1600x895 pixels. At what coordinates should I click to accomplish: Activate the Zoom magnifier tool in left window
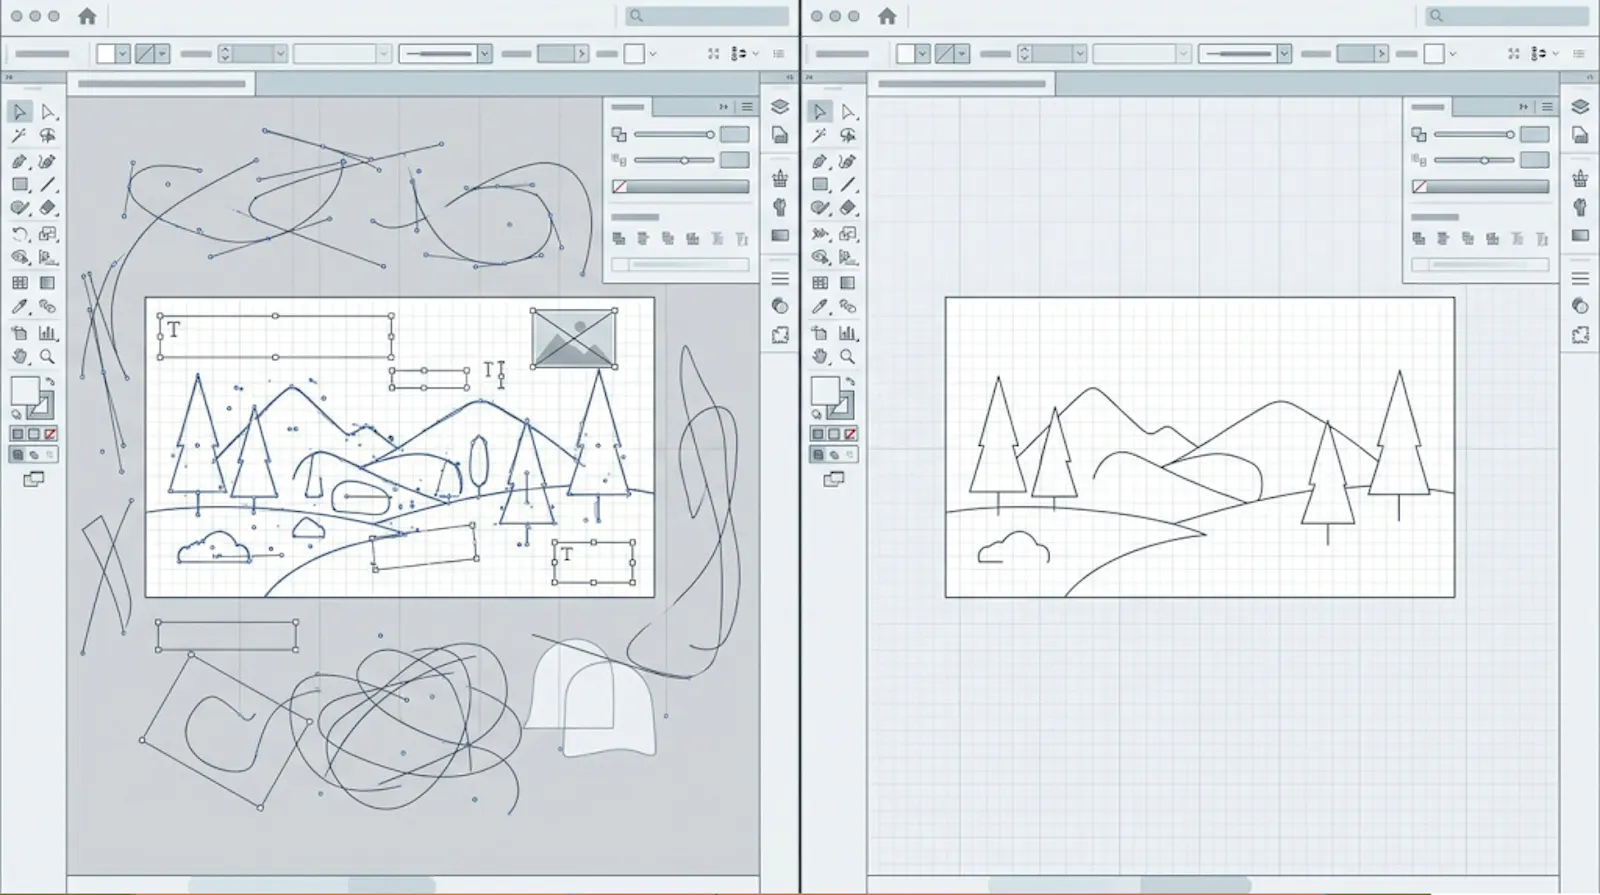tap(48, 356)
